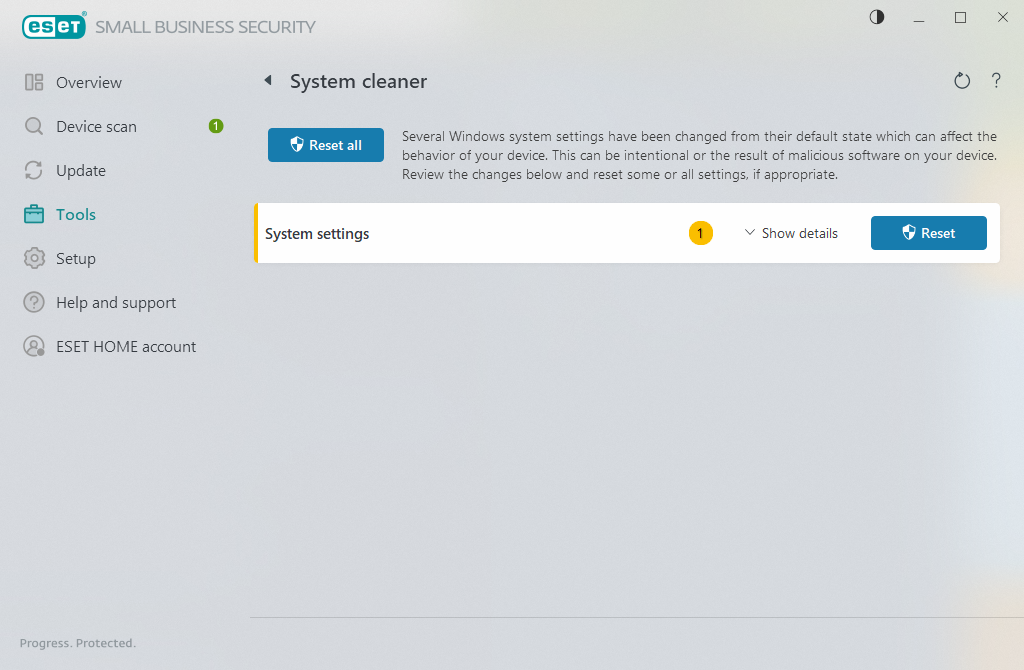The image size is (1024, 670).
Task: Reset the System settings item
Action: pos(929,233)
